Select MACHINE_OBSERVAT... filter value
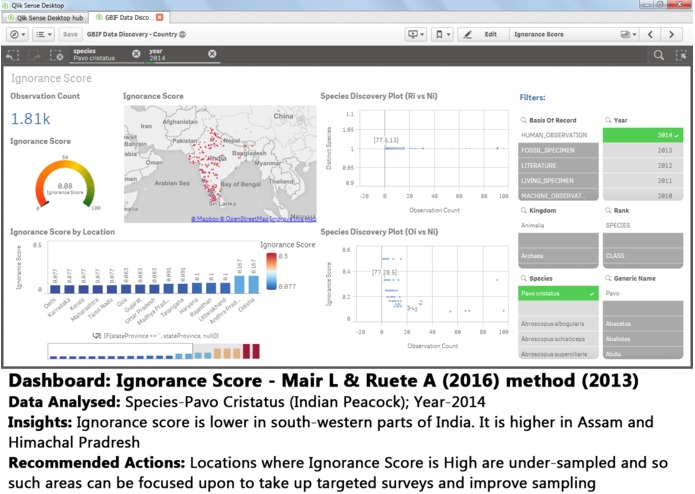The width and height of the screenshot is (695, 494). click(x=558, y=195)
